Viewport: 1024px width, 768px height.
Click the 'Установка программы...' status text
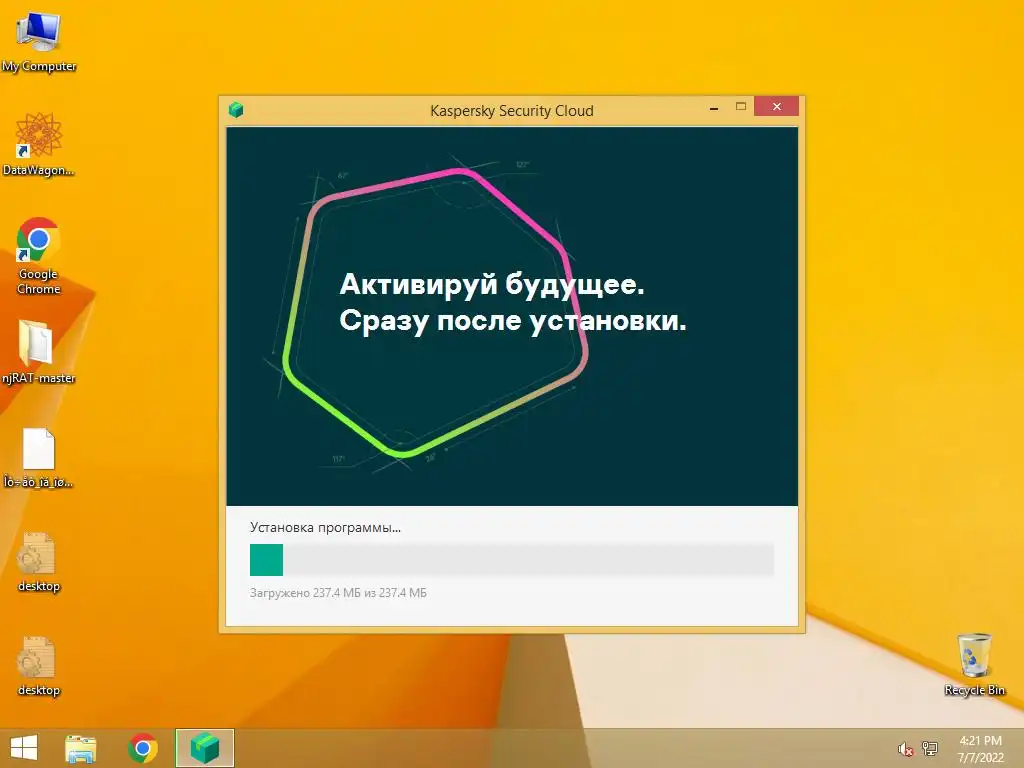(x=325, y=528)
